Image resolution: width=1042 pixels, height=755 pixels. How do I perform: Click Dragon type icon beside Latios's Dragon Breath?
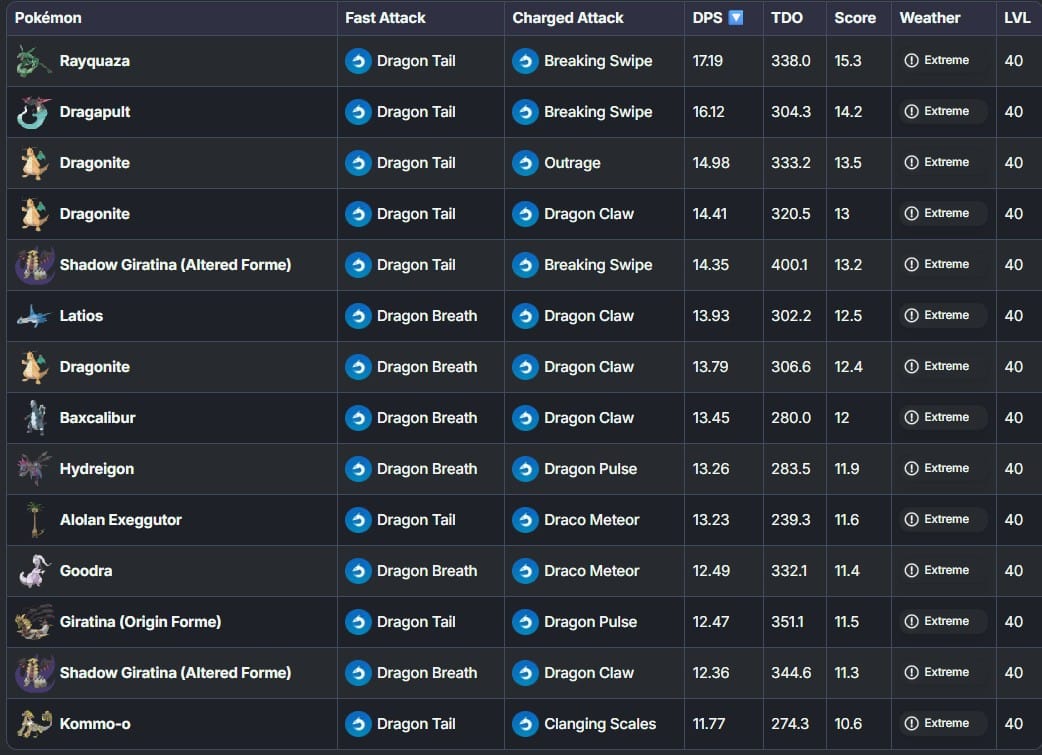tap(358, 316)
